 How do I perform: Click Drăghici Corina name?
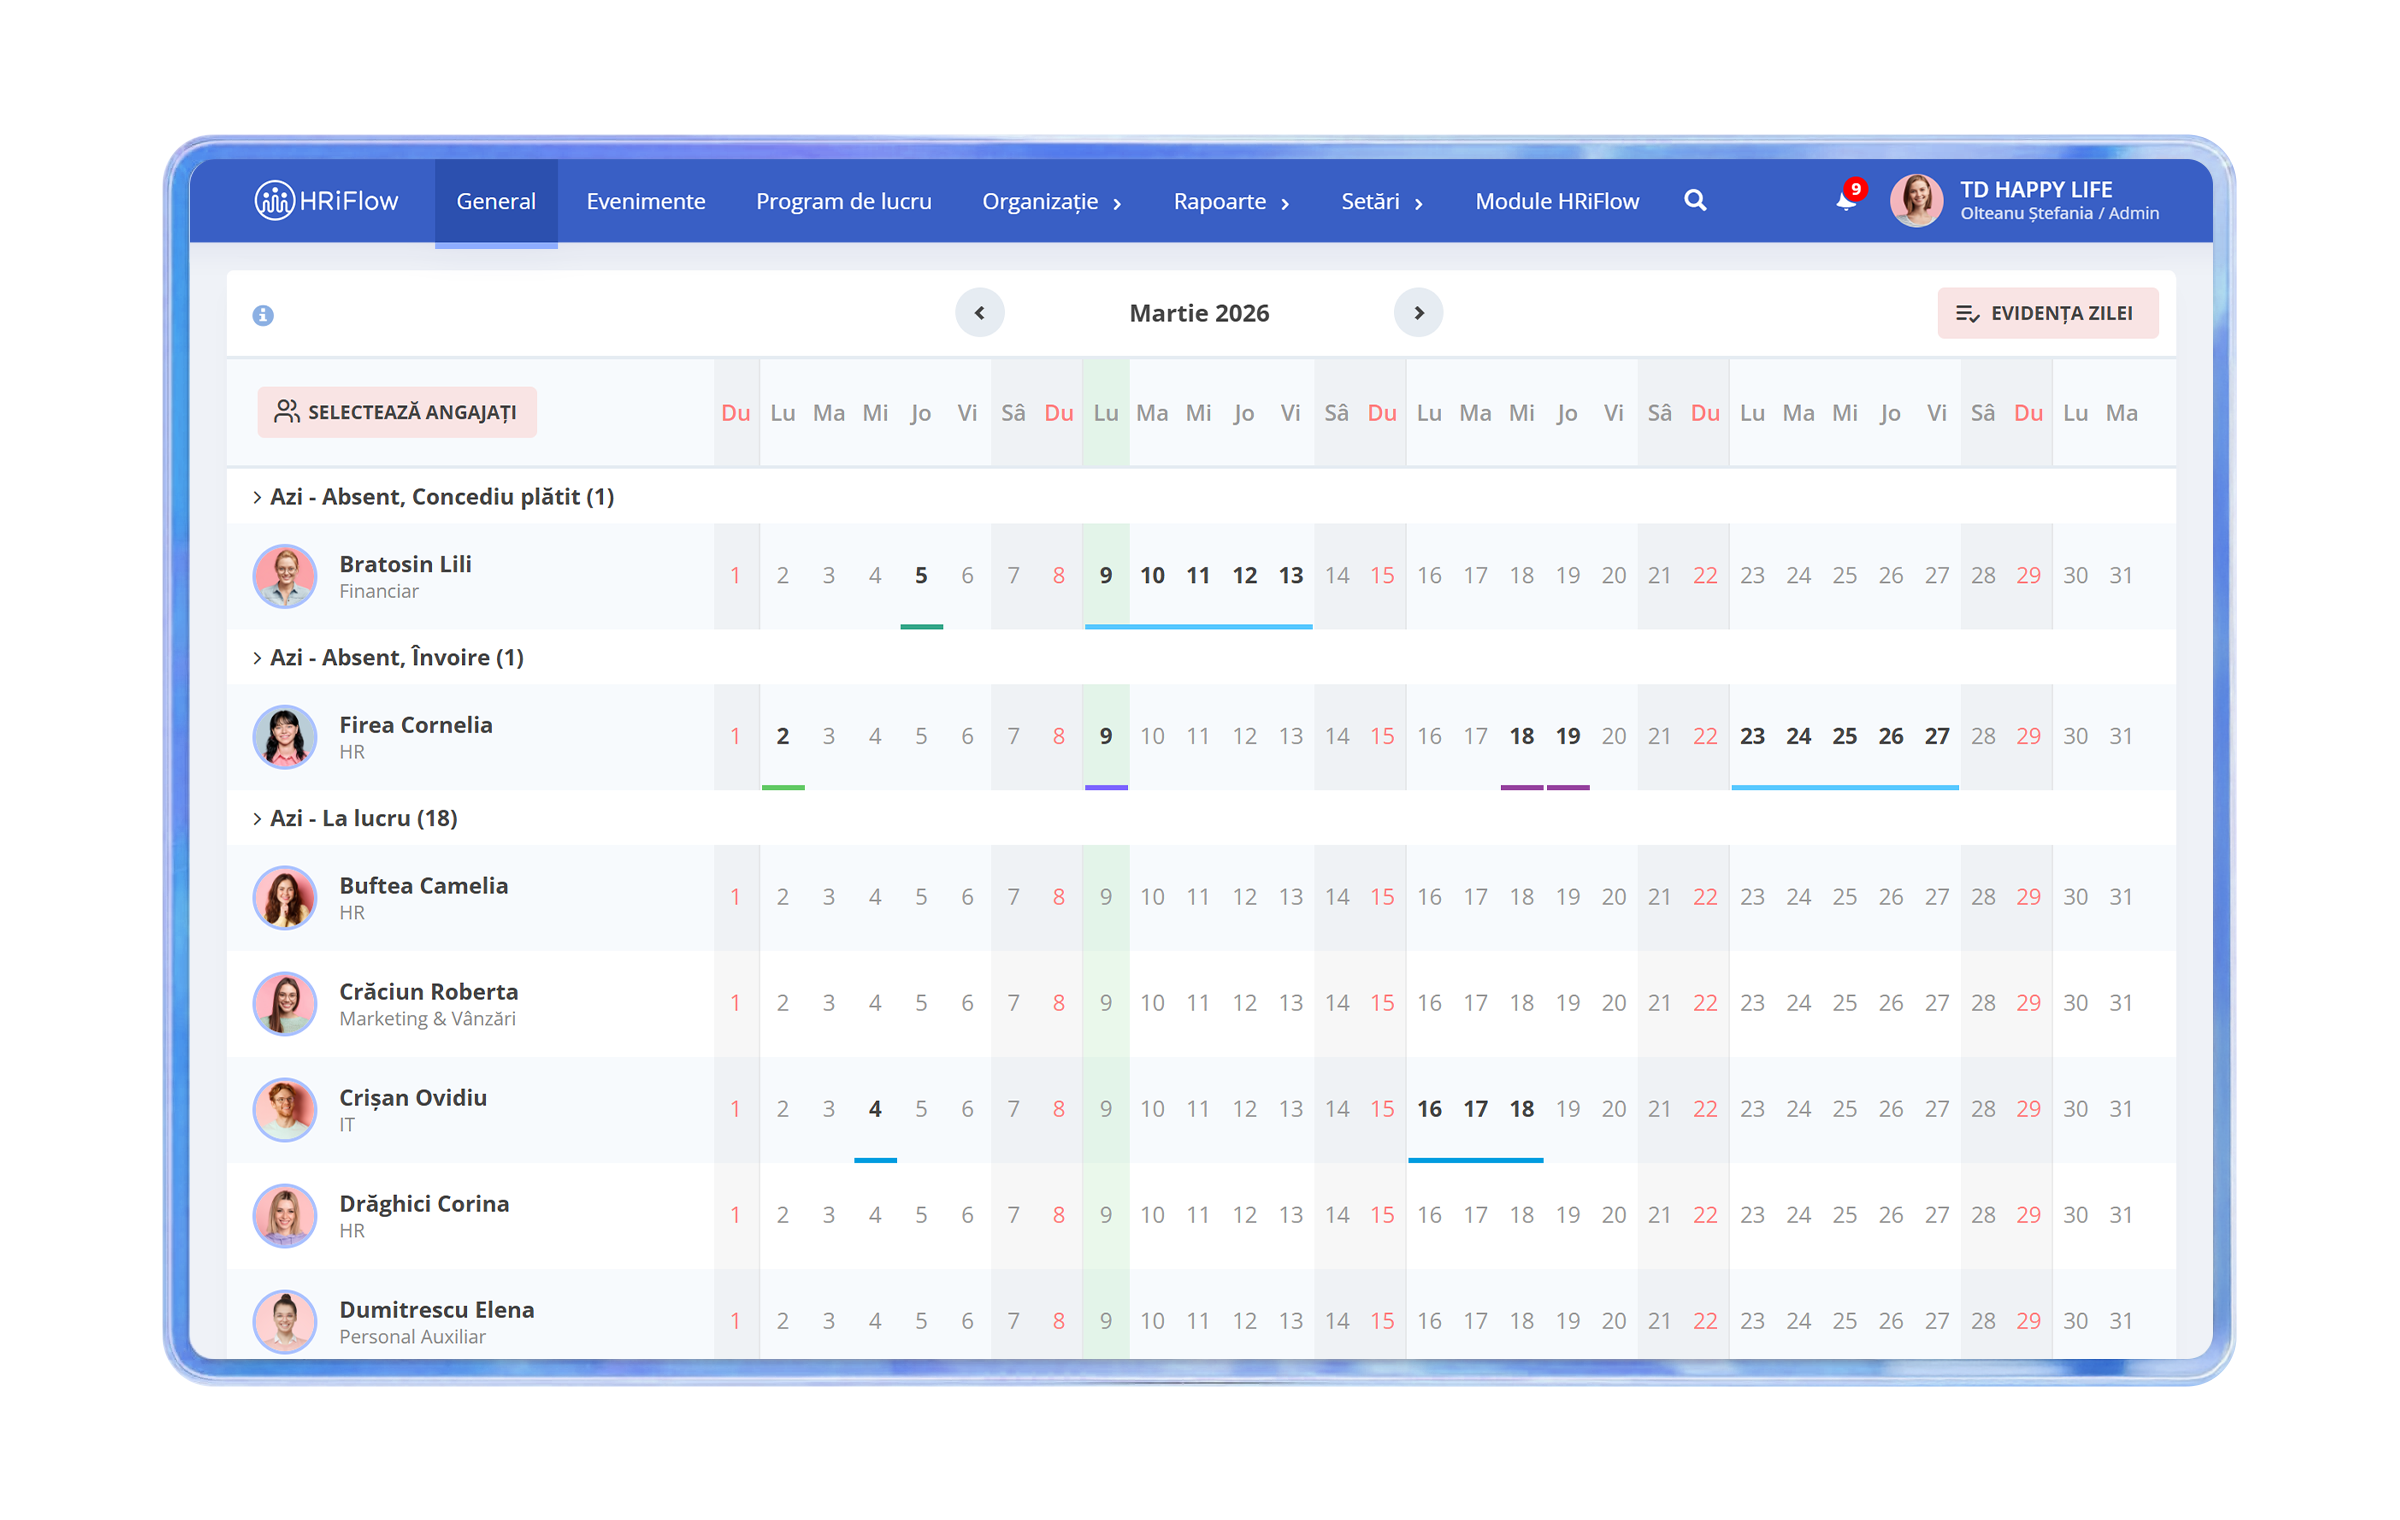coord(424,1204)
